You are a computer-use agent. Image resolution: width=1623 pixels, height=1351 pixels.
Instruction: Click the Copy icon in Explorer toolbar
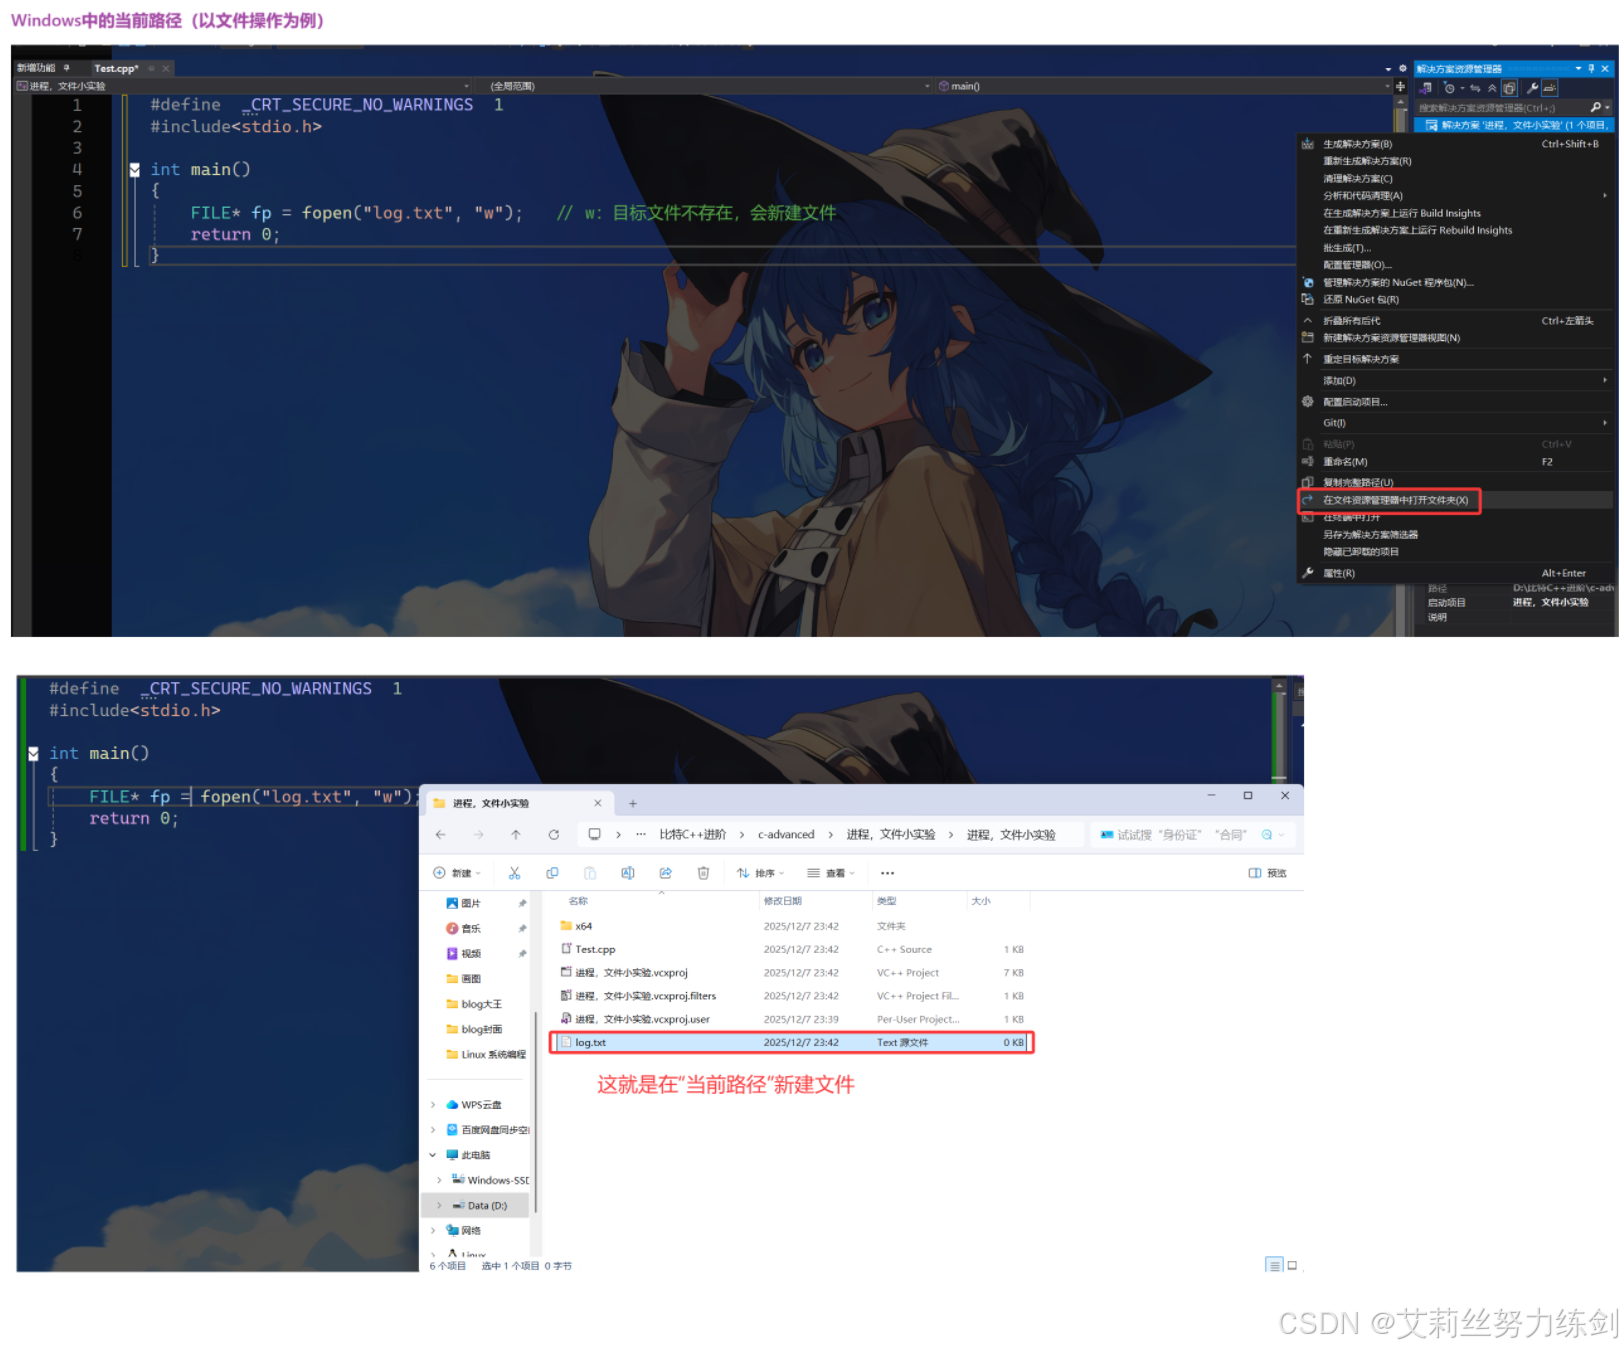click(x=552, y=873)
